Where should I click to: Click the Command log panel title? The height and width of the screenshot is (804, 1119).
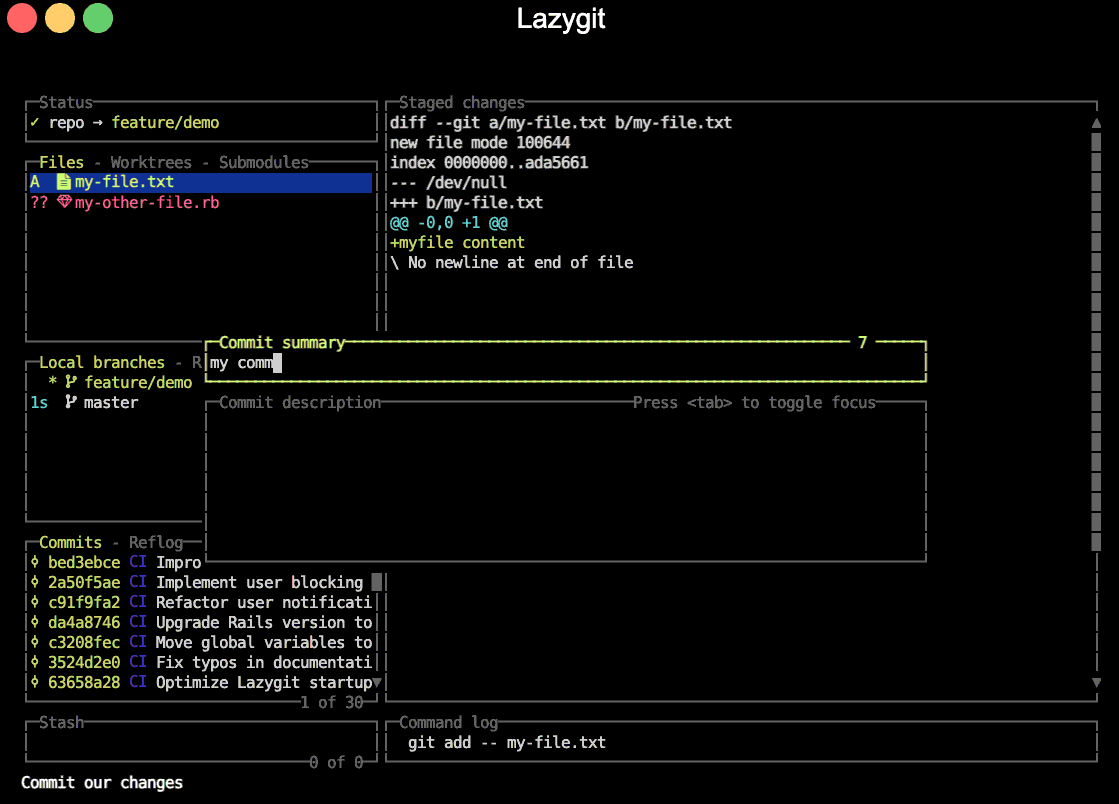coord(448,722)
